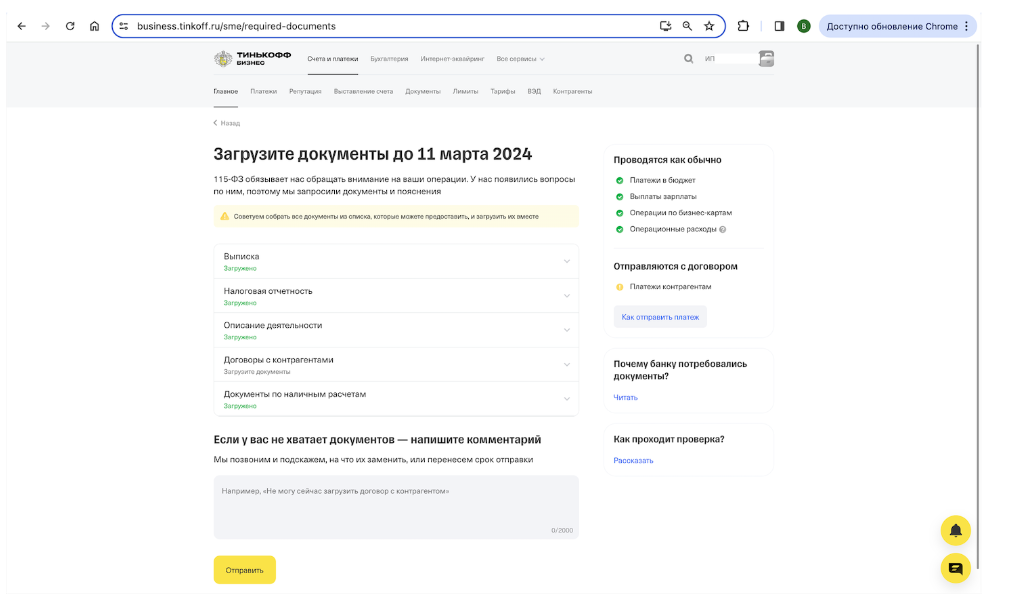1009x613 pixels.
Task: Toggle the browser side panel icon
Action: click(779, 26)
